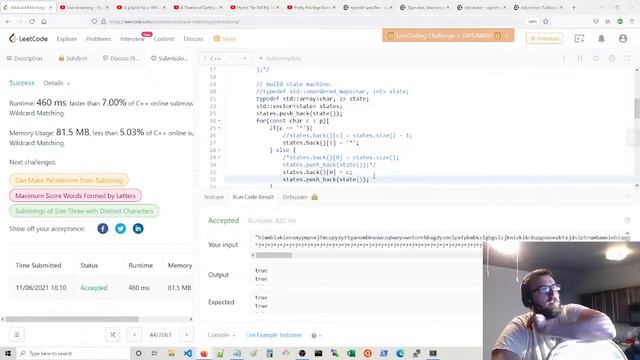Collapse code fold arrow at line 28
This screenshot has height=360, width=640.
[x=219, y=150]
